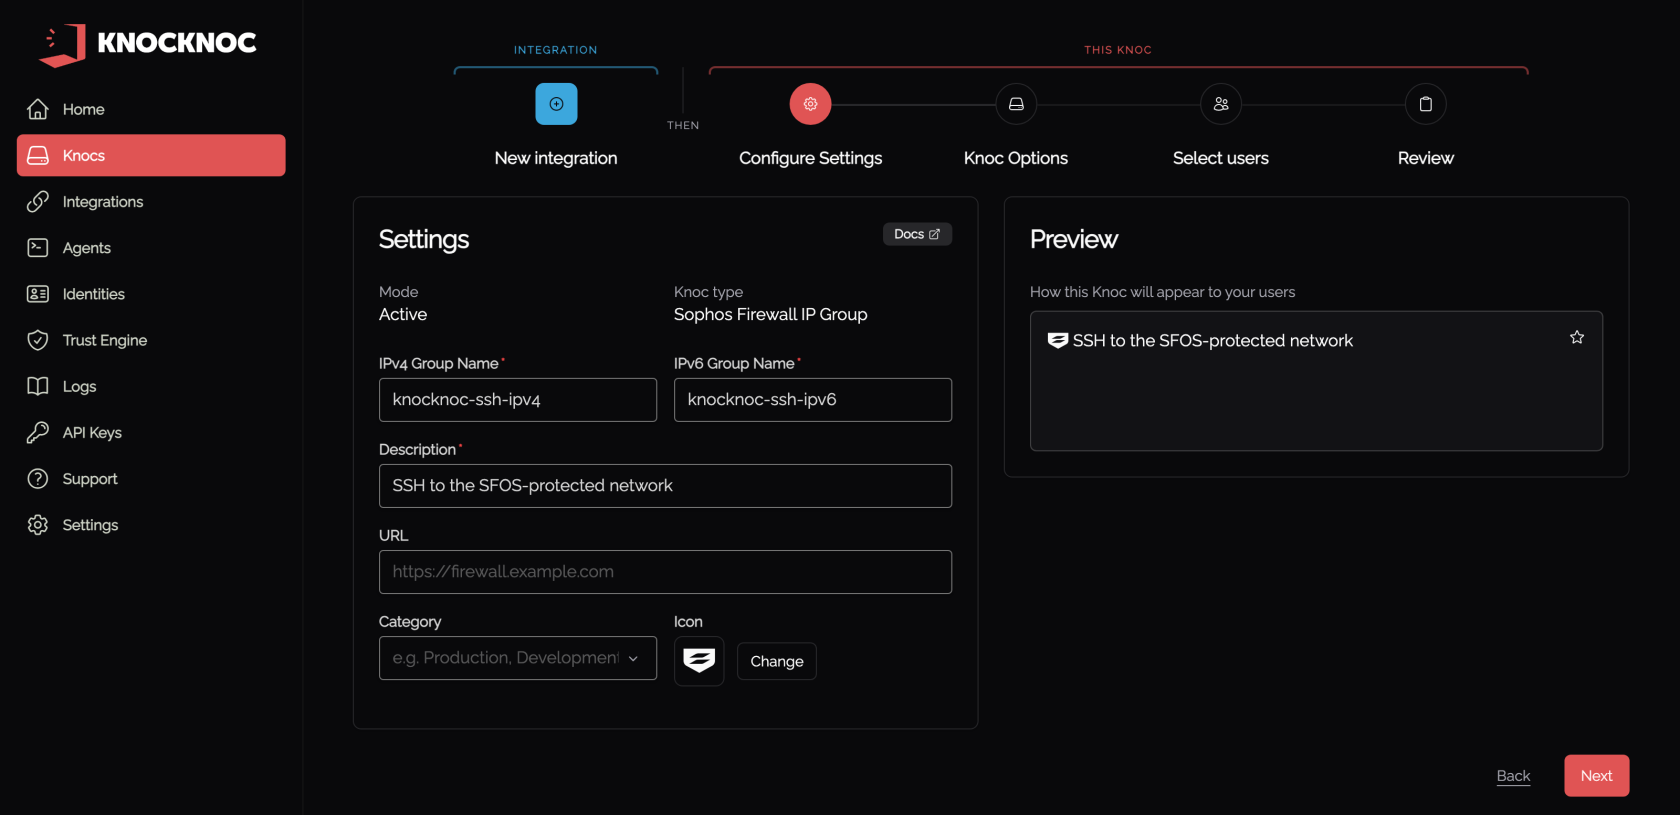Screen dimensions: 1680x815
Task: Click the Select users step icon
Action: 1221,104
